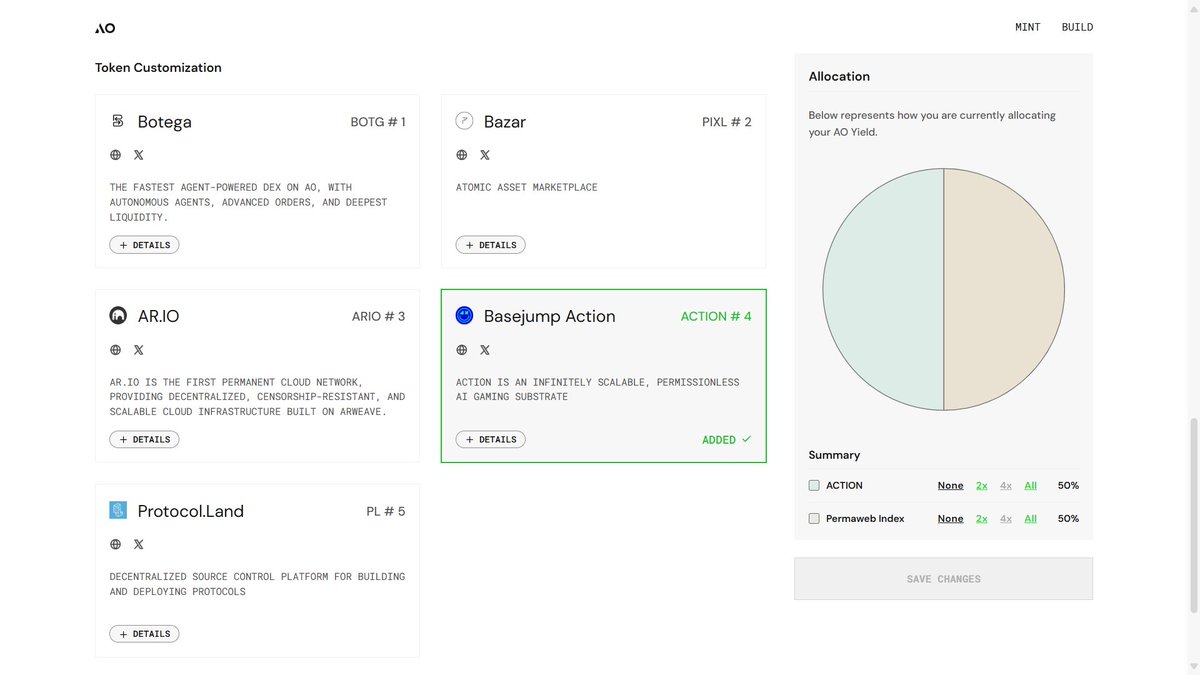Viewport: 1200px width, 675px height.
Task: Click the scrollbar down arrow
Action: point(1193,667)
